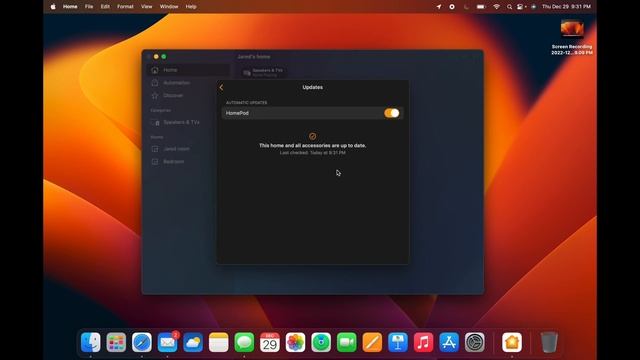
Task: Open the Home app menu
Action: tap(70, 7)
